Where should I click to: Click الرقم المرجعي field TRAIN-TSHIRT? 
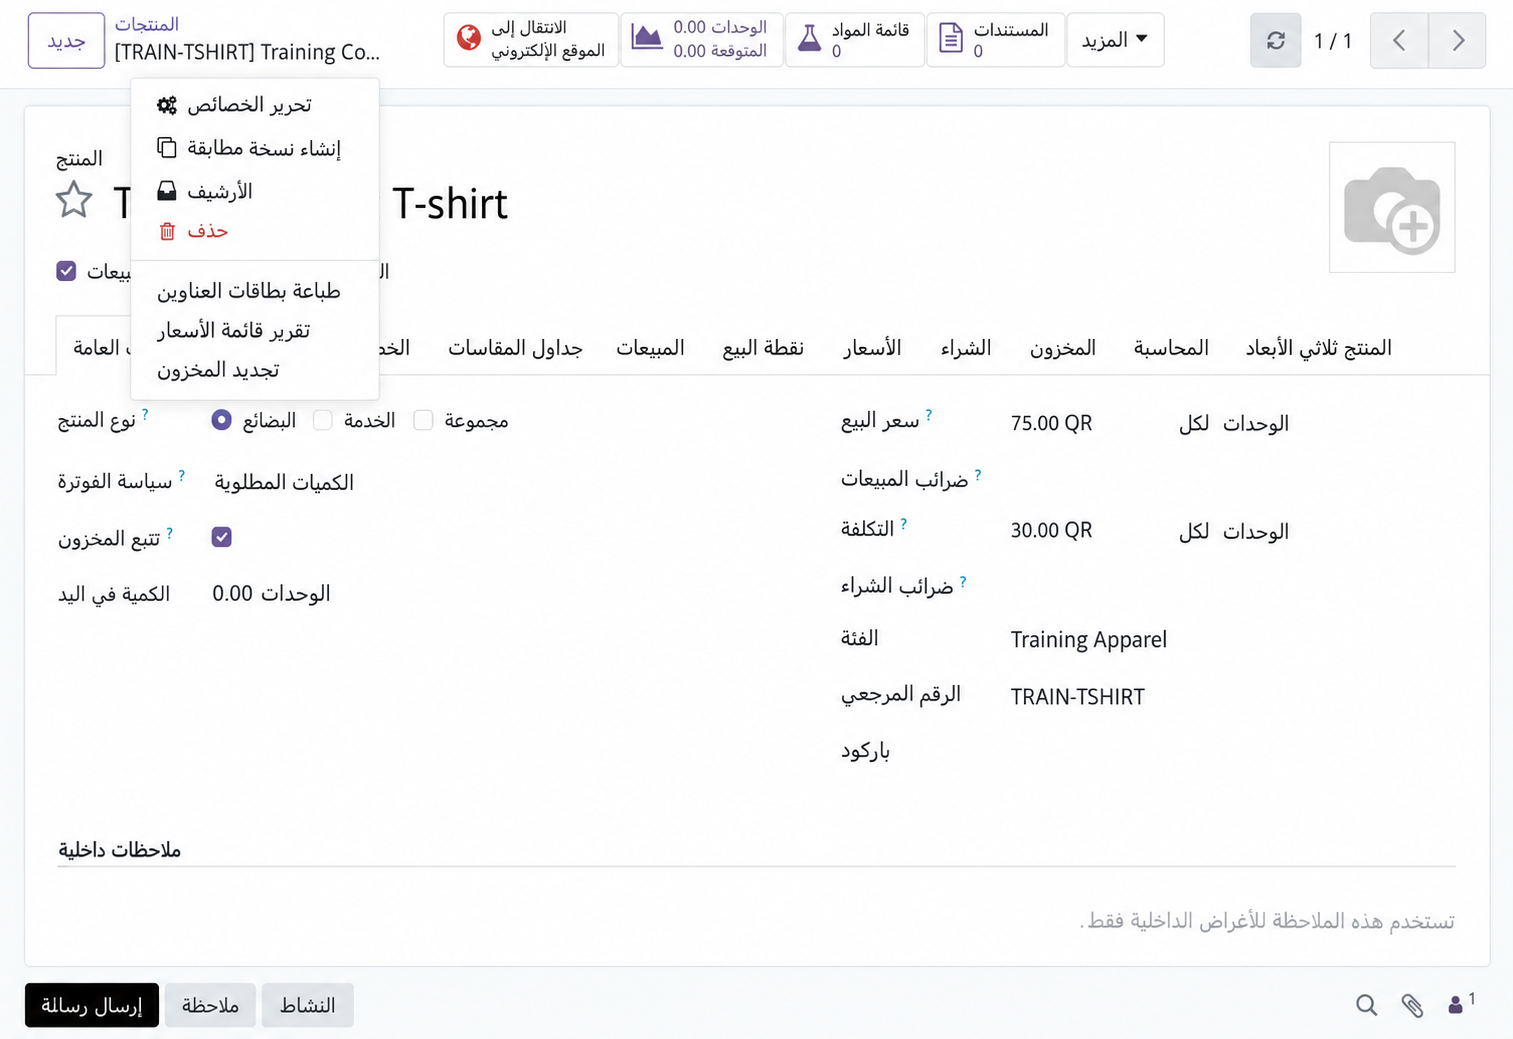click(1078, 697)
